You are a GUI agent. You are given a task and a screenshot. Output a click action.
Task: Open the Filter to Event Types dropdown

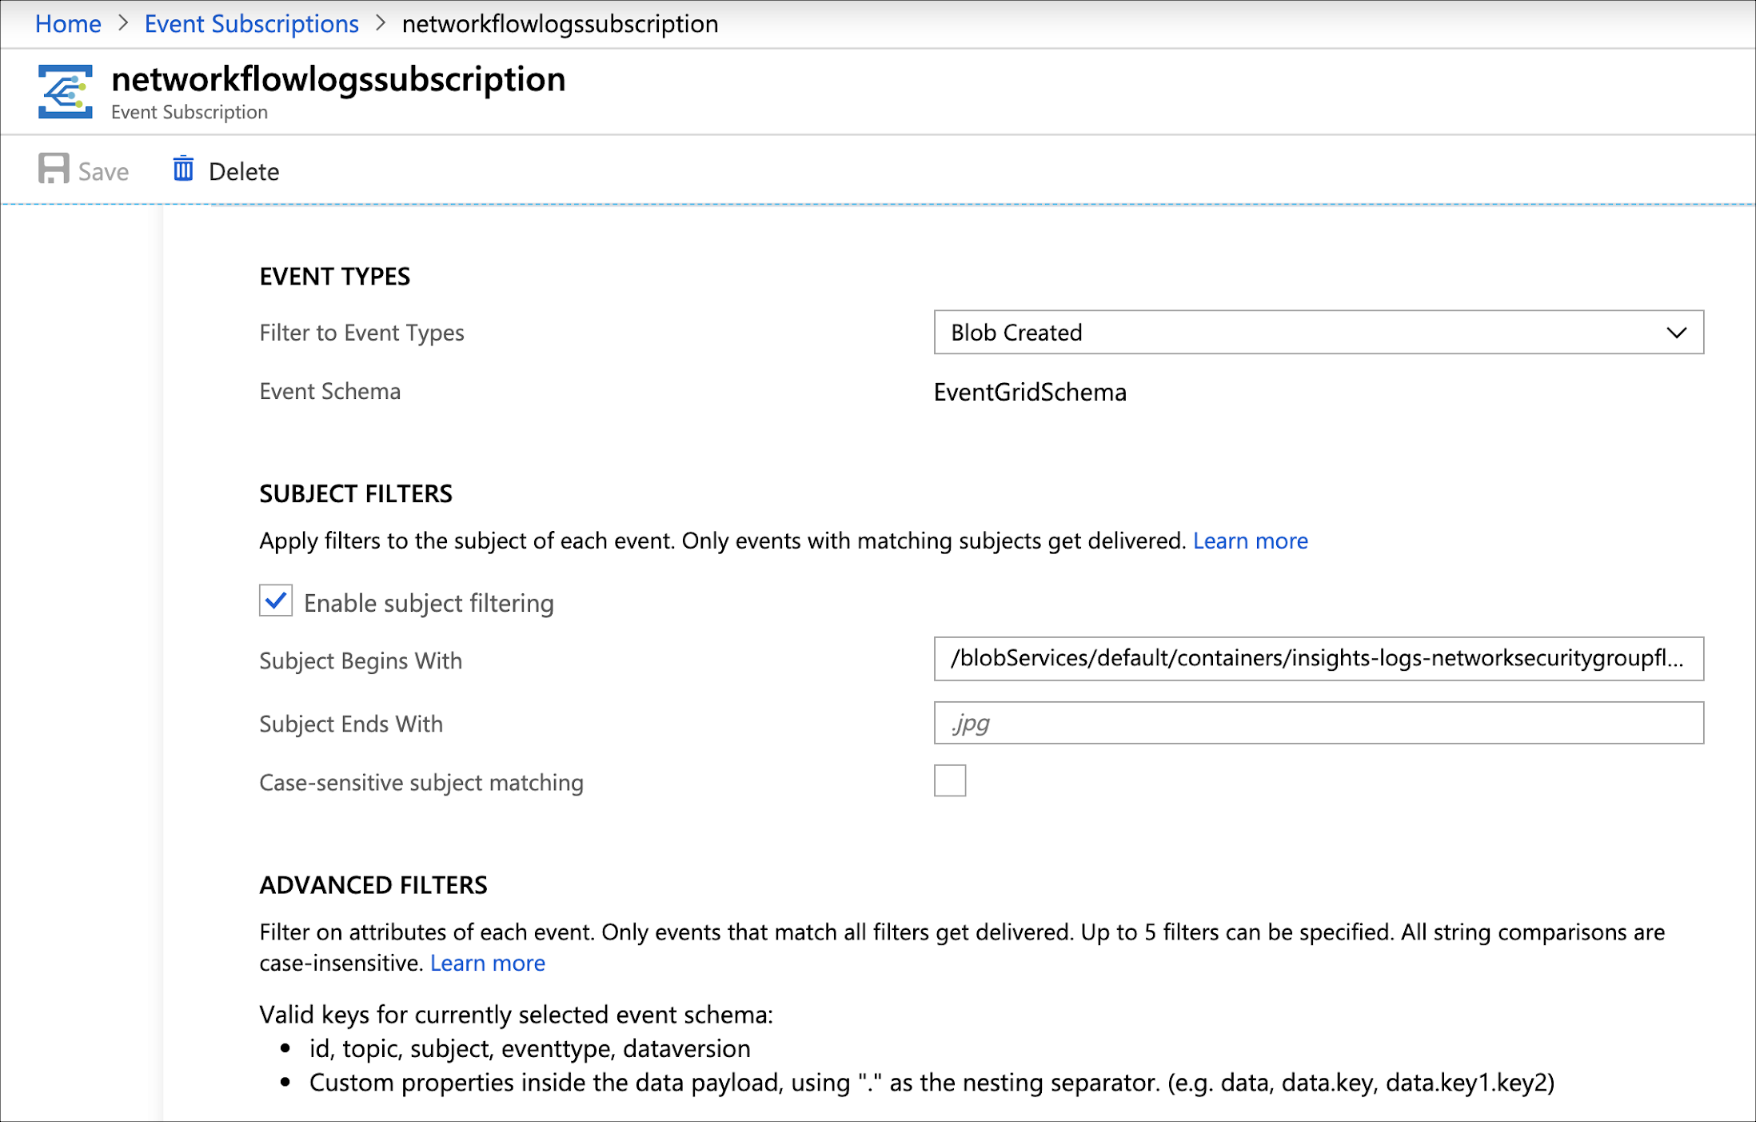[1318, 332]
